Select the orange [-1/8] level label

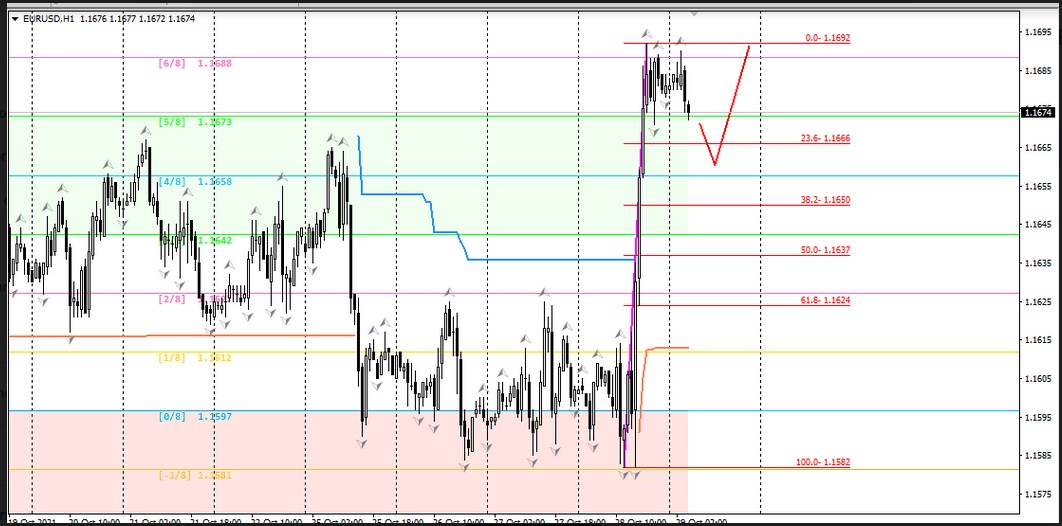pos(195,475)
